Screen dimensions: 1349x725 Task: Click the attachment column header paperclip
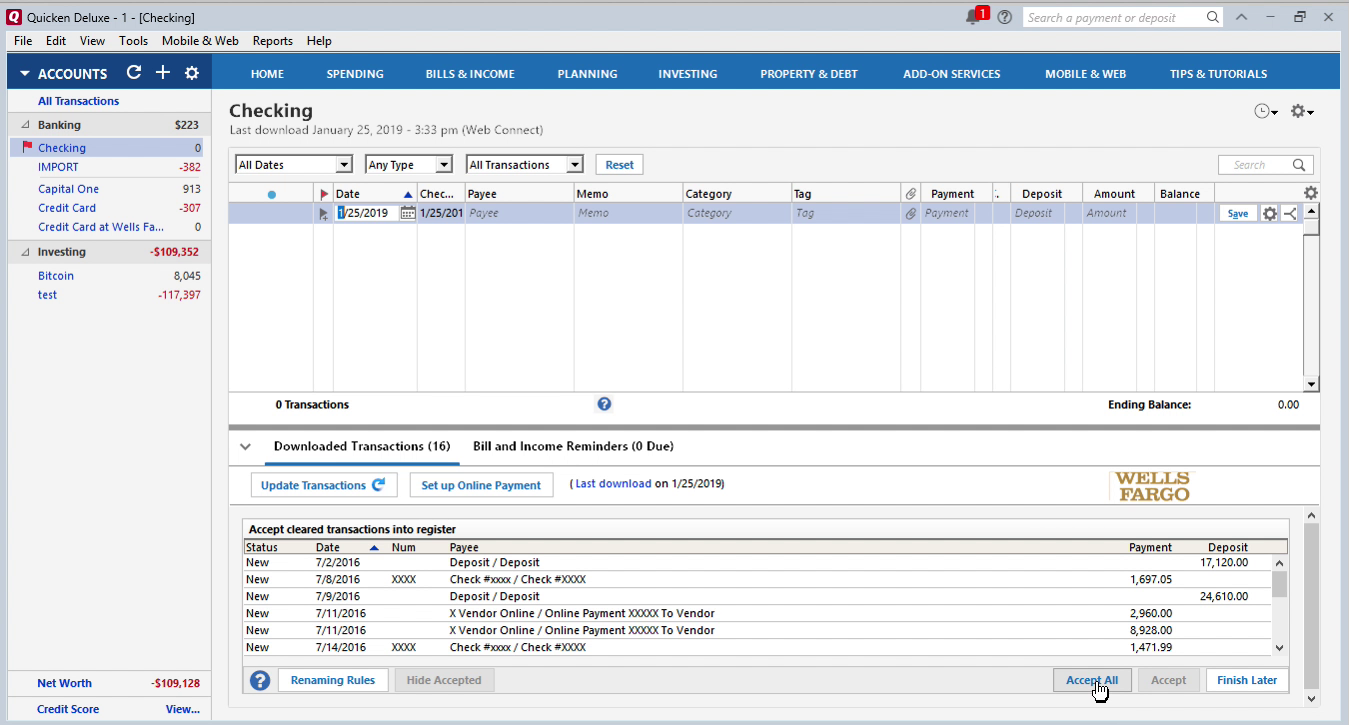(910, 194)
